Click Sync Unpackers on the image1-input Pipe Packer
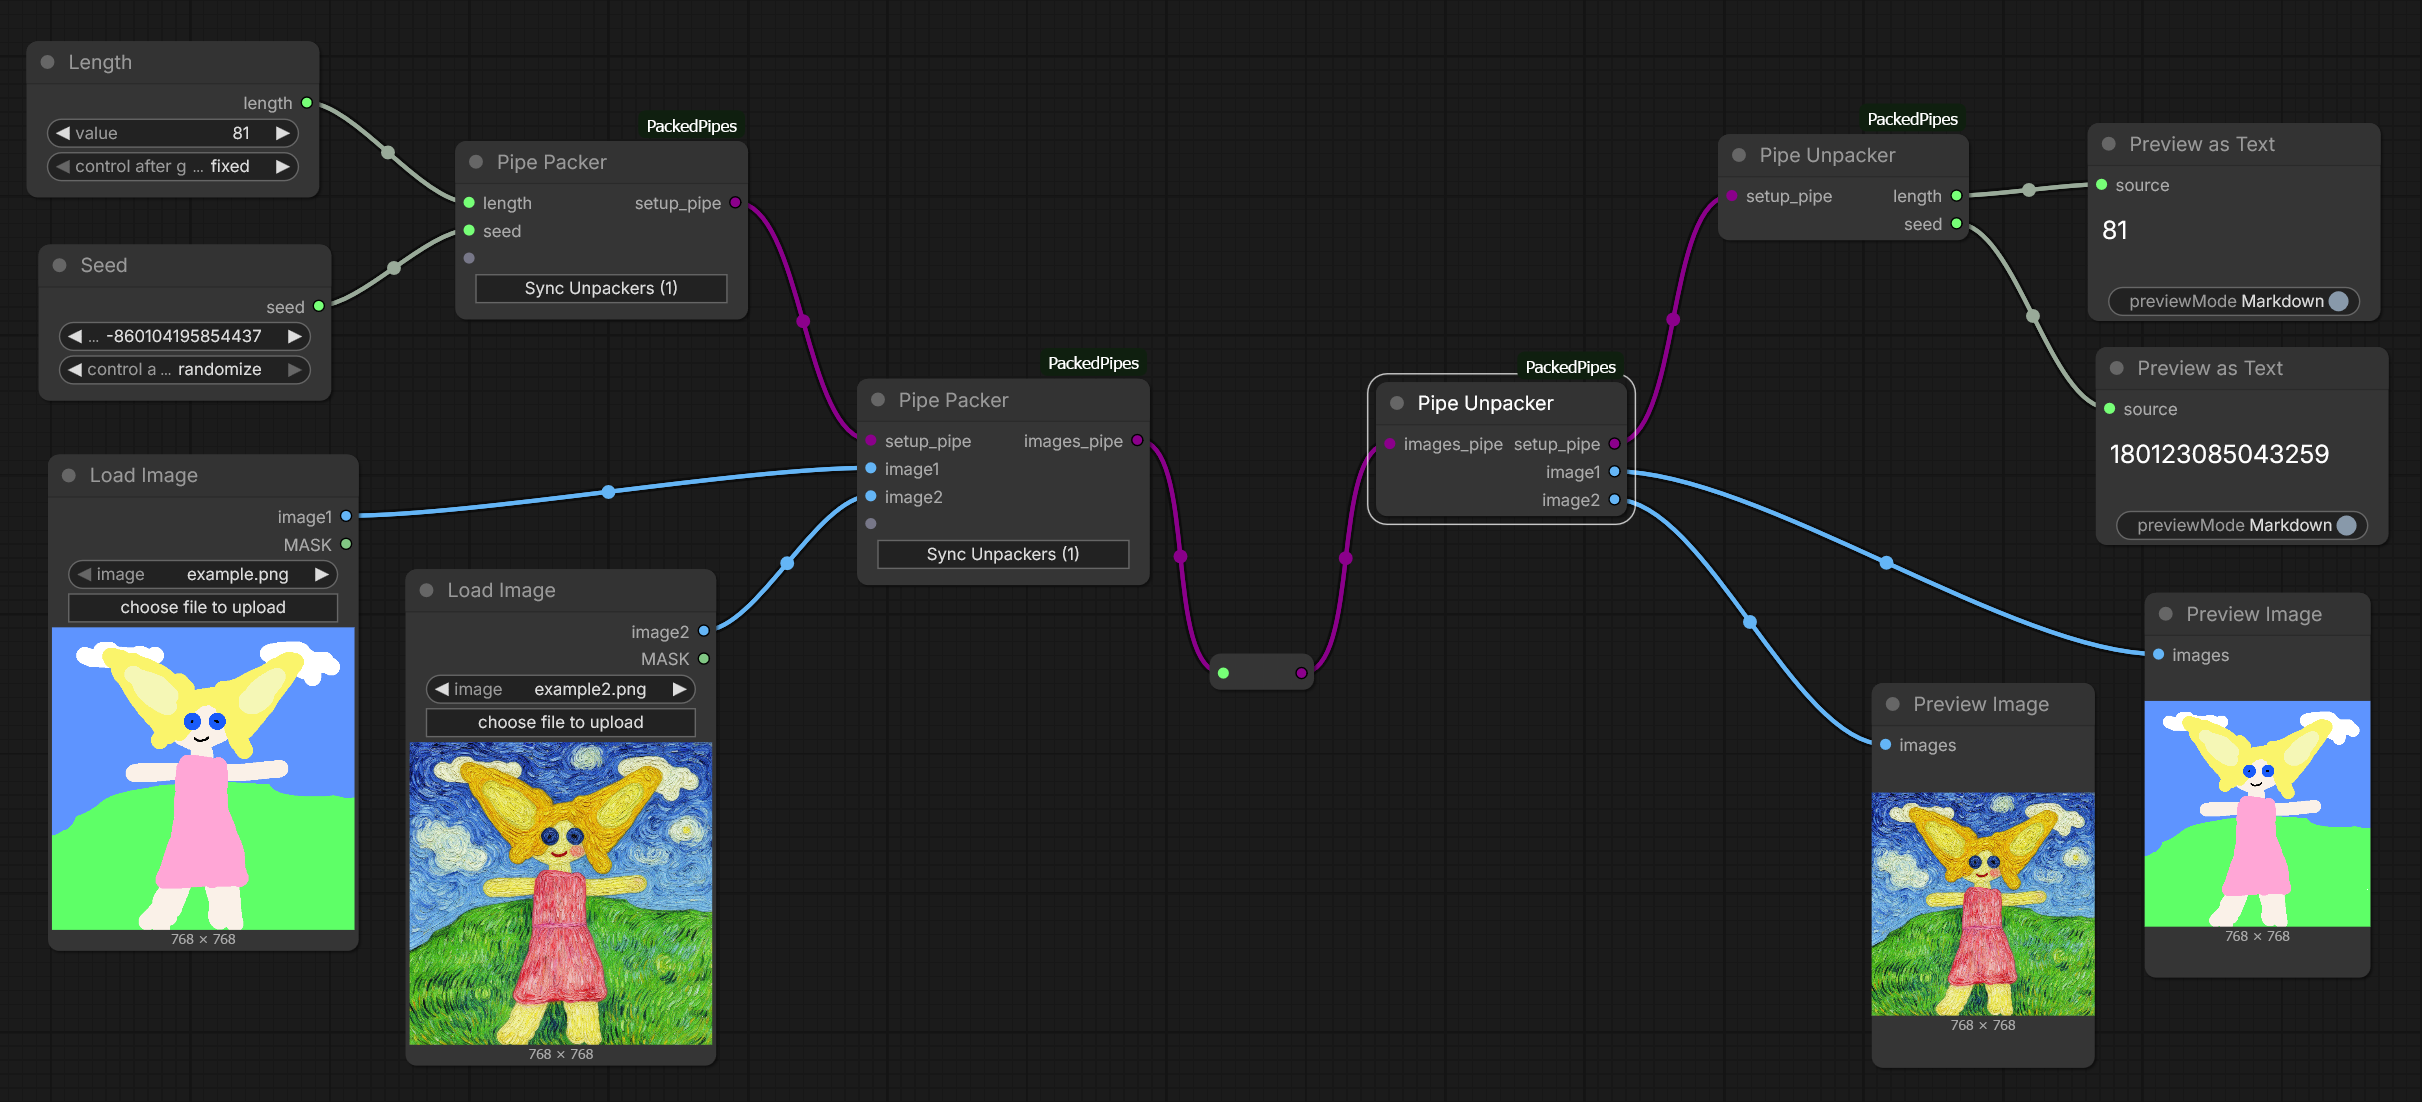 coord(1003,554)
